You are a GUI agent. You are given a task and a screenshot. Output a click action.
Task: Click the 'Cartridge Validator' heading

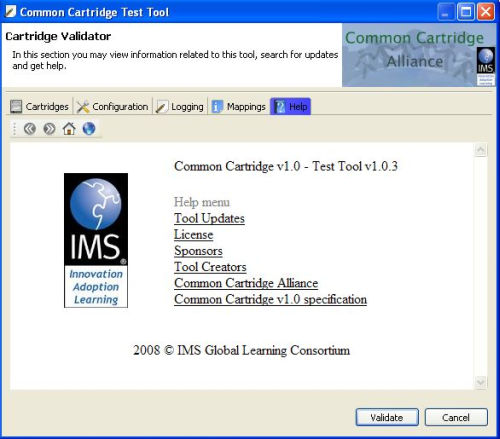click(x=58, y=36)
